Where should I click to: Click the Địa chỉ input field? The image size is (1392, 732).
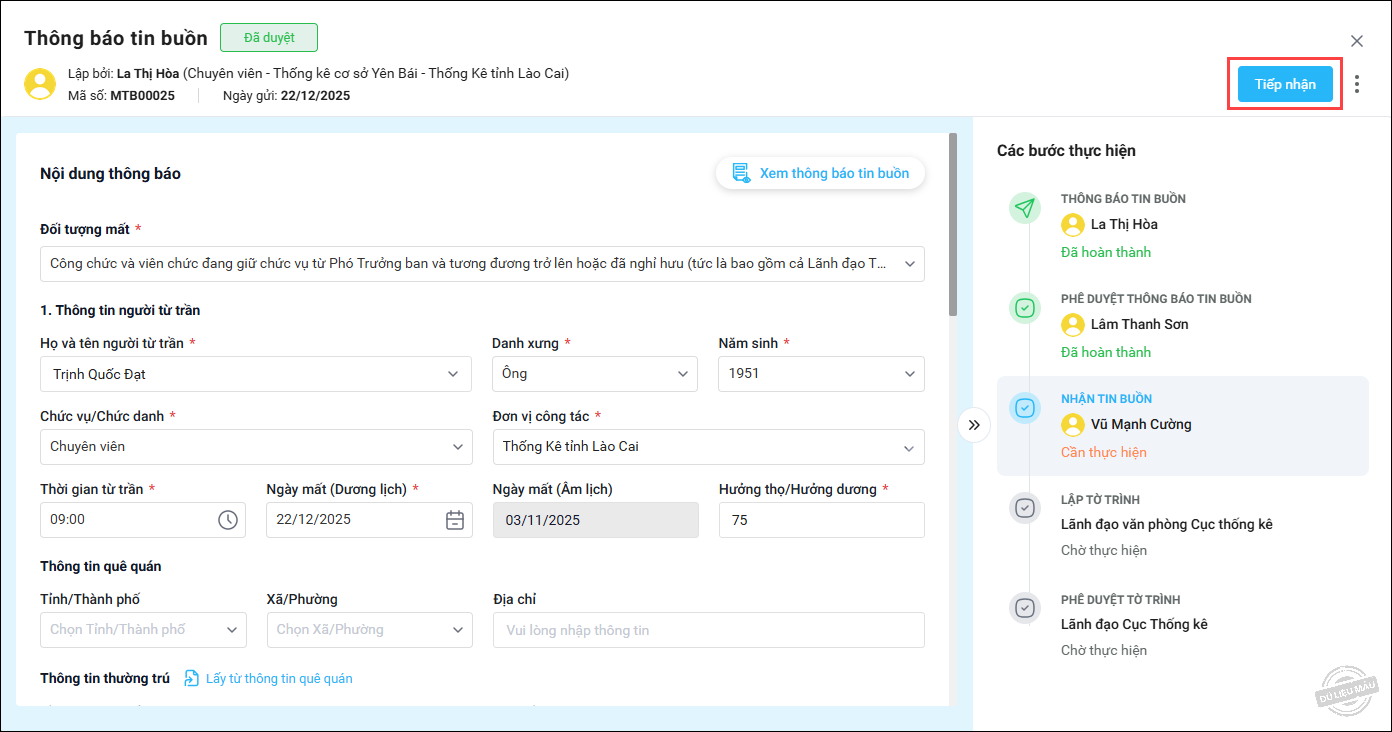point(708,630)
